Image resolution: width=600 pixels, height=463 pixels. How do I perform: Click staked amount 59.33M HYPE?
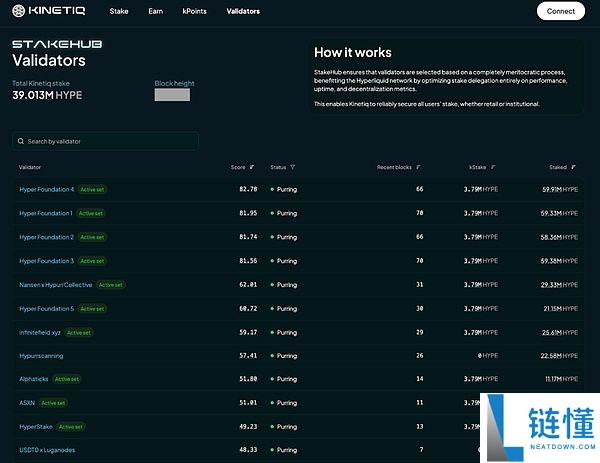tap(559, 213)
